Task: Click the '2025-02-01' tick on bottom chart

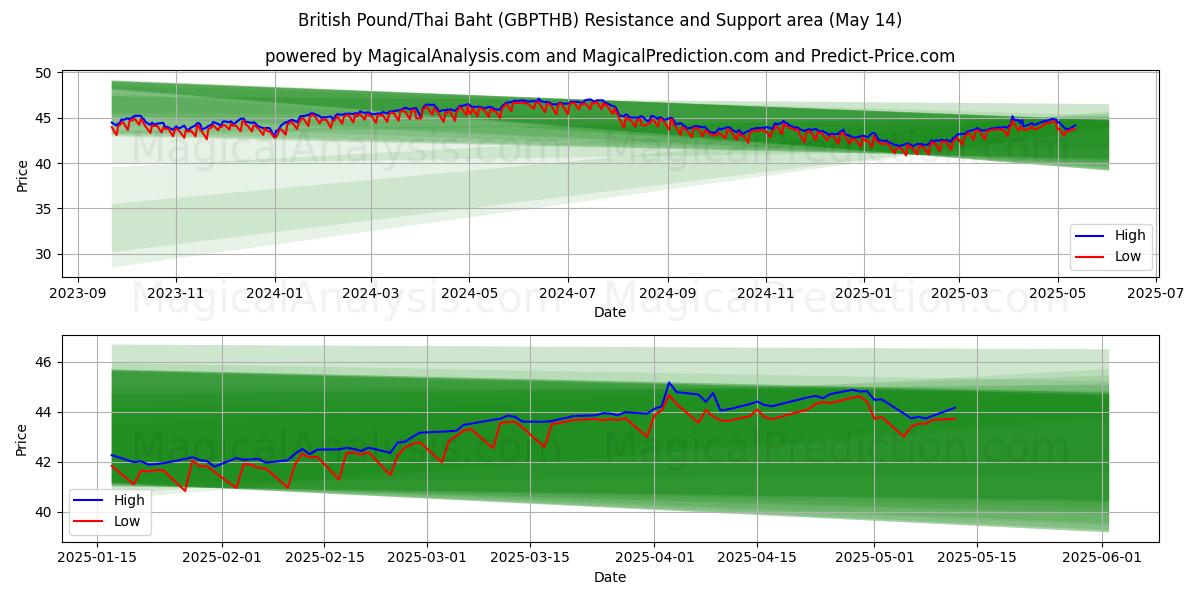Action: point(222,559)
